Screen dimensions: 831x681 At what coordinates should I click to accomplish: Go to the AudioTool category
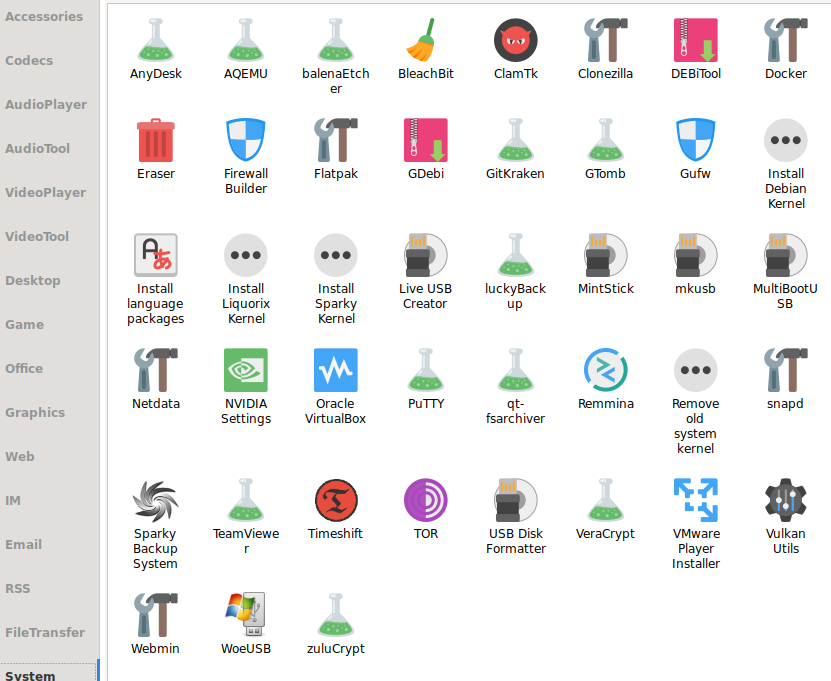pos(38,148)
